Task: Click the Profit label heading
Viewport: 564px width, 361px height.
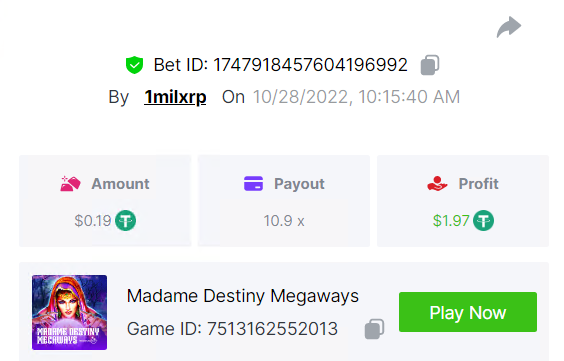Action: (478, 184)
